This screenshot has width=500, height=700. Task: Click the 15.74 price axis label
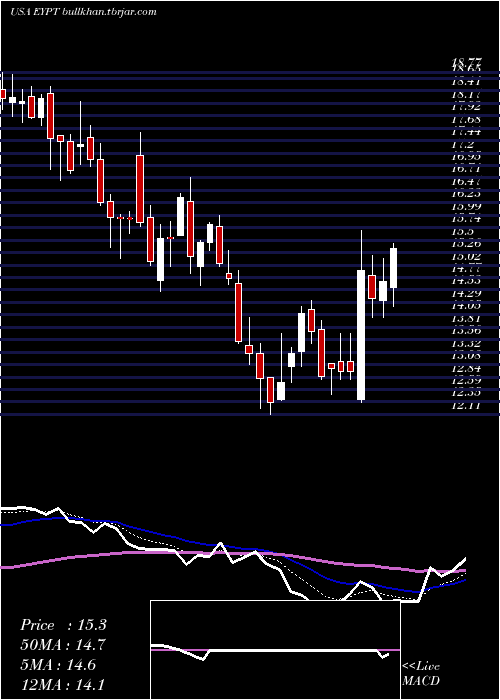click(x=466, y=219)
